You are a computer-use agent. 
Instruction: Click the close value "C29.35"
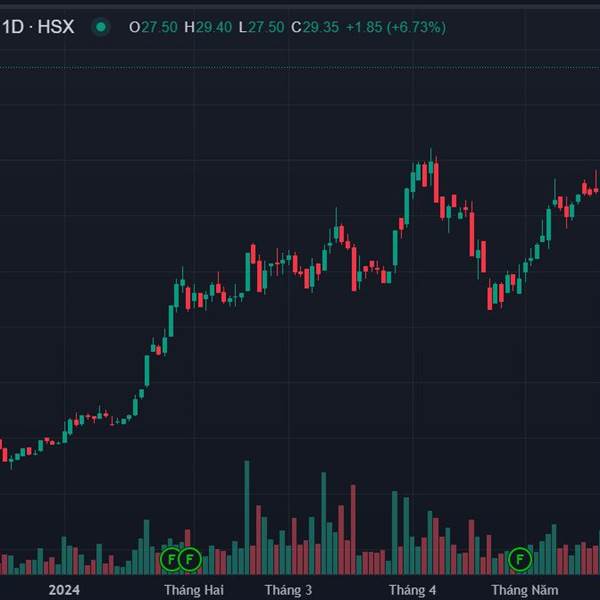click(315, 28)
